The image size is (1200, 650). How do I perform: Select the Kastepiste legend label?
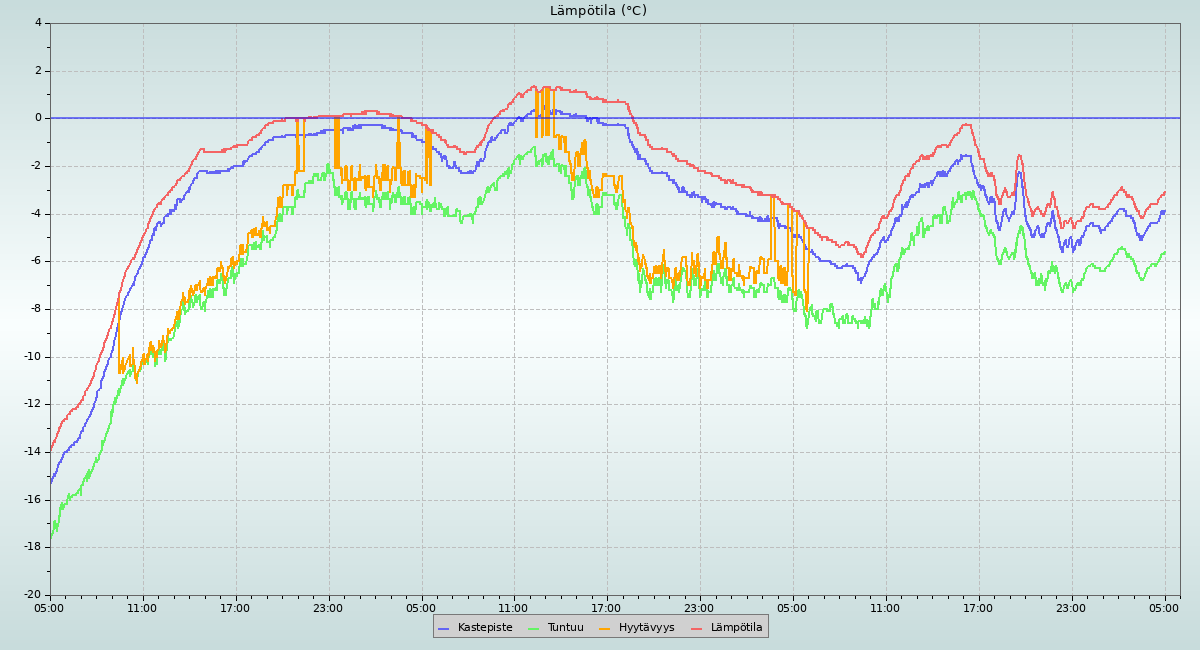click(484, 628)
